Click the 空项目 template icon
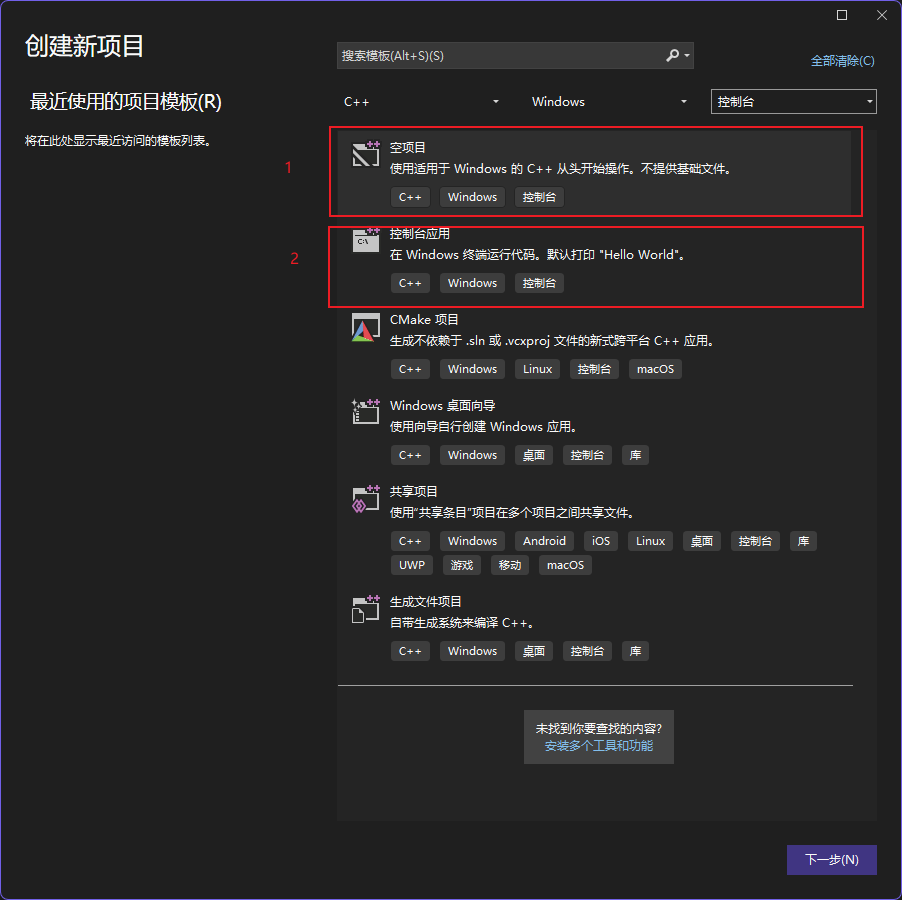The width and height of the screenshot is (902, 900). pyautogui.click(x=366, y=154)
